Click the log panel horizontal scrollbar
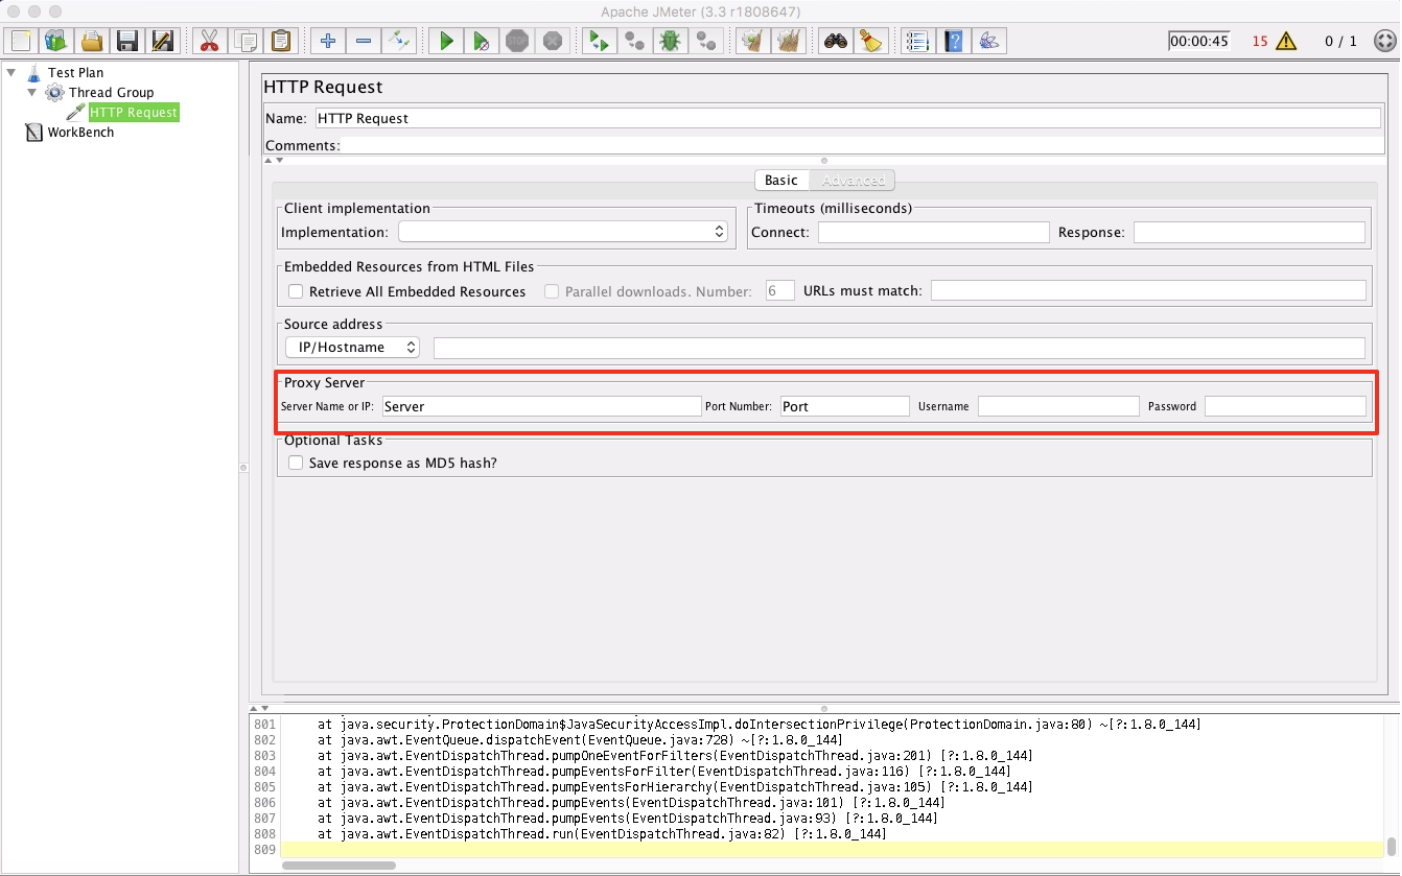 pos(339,865)
